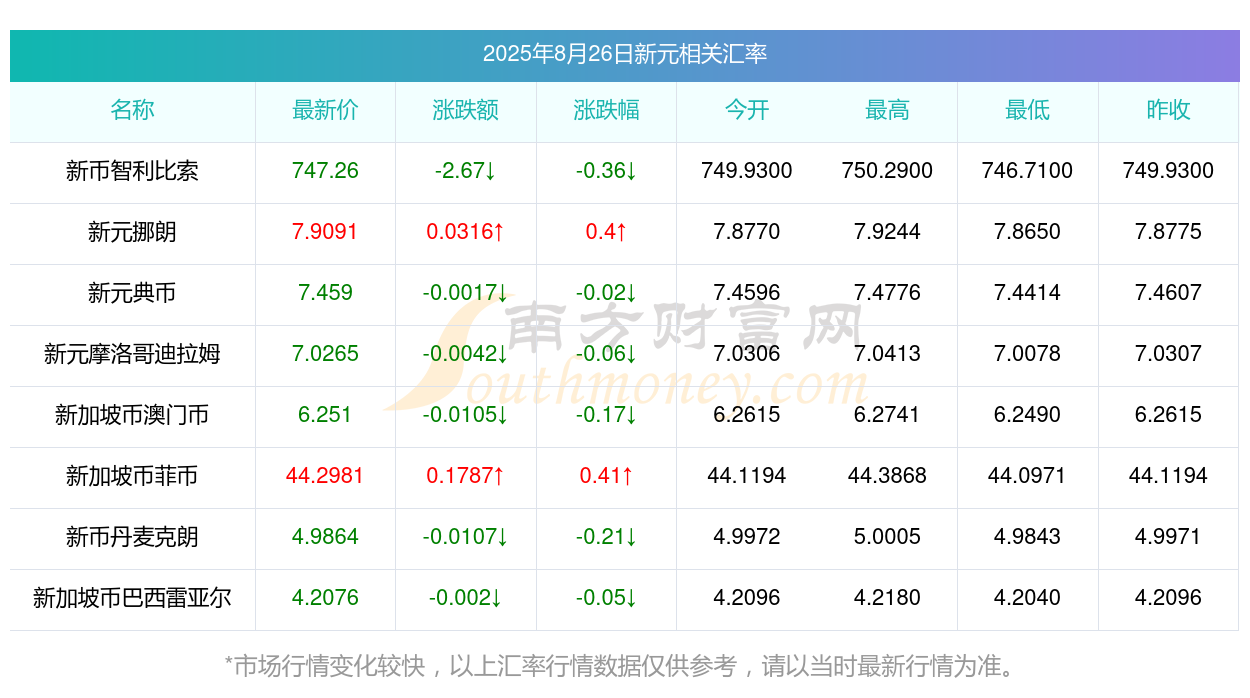Click open value 7.4596
Screen dimensions: 1250x698
(747, 293)
